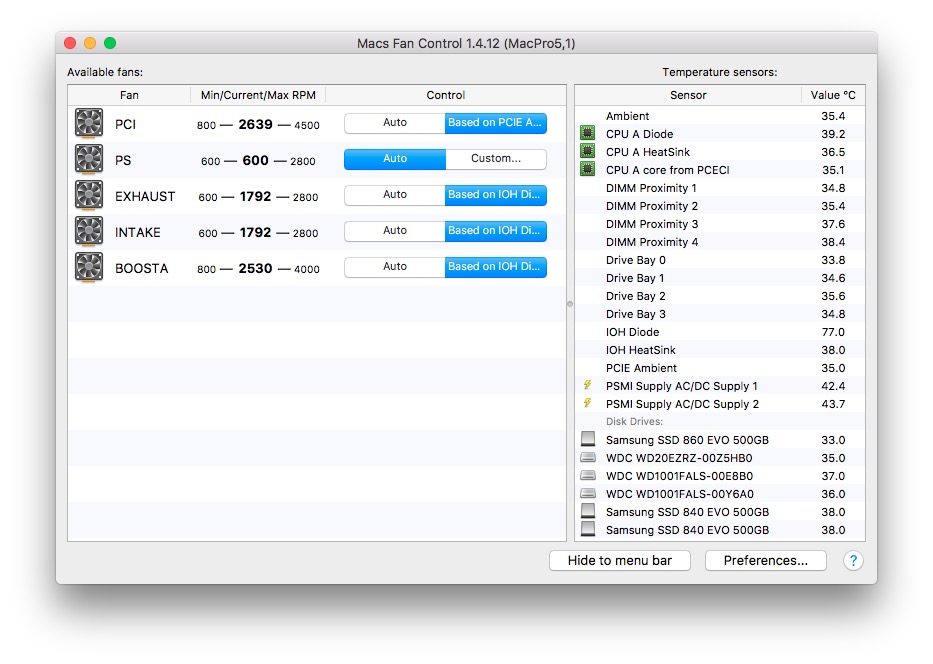Set PCI fan to Auto
933x664 pixels.
coord(395,123)
